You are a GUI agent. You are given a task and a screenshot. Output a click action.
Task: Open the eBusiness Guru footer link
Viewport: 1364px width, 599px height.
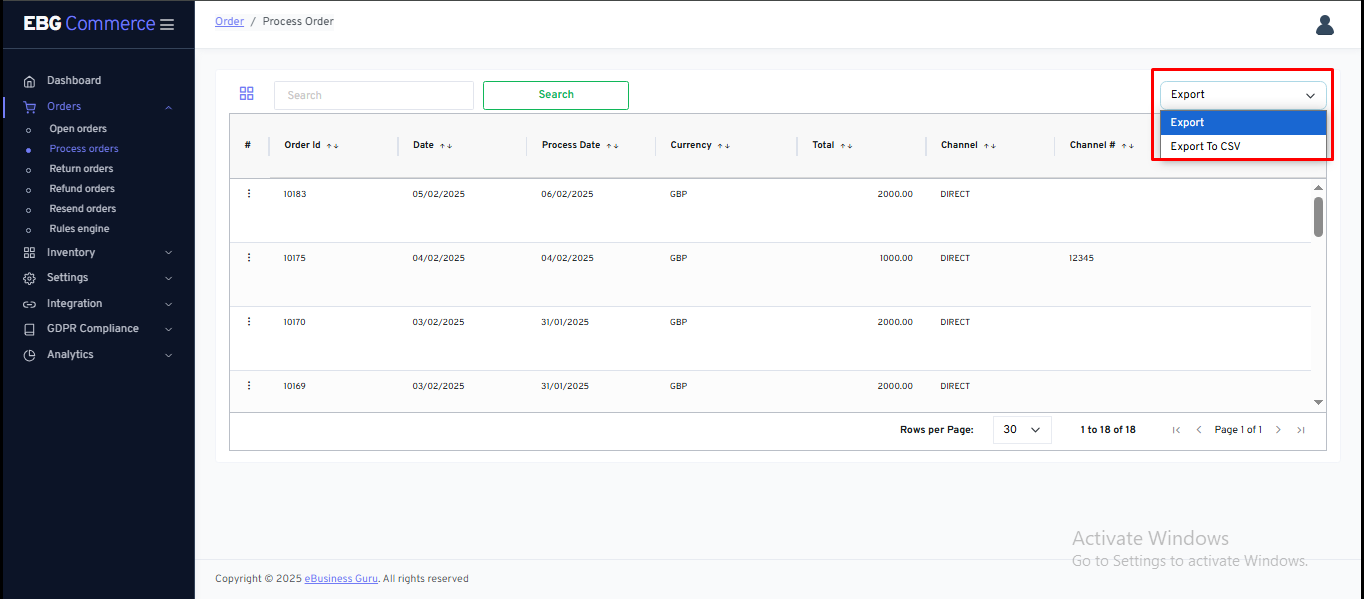click(341, 579)
